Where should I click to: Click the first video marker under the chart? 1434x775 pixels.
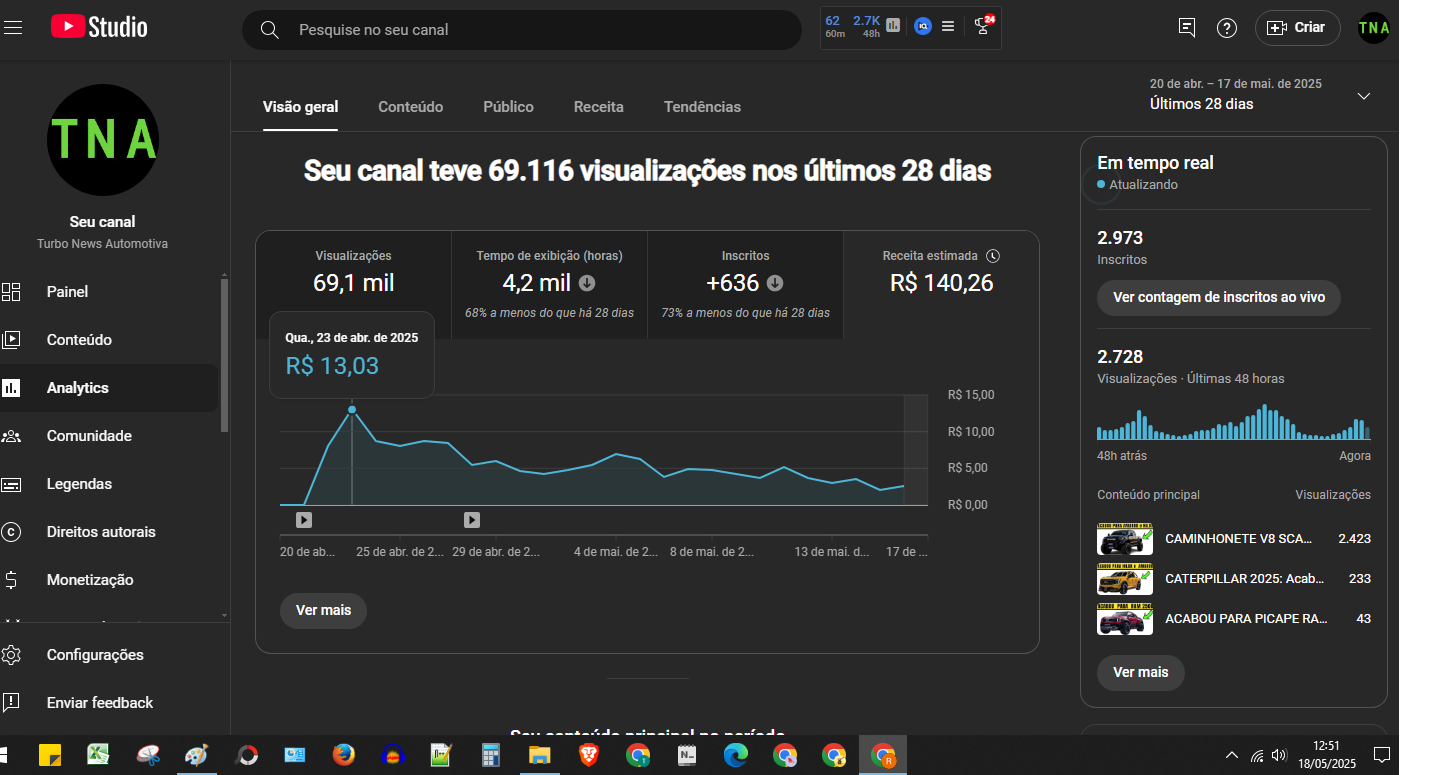coord(304,520)
